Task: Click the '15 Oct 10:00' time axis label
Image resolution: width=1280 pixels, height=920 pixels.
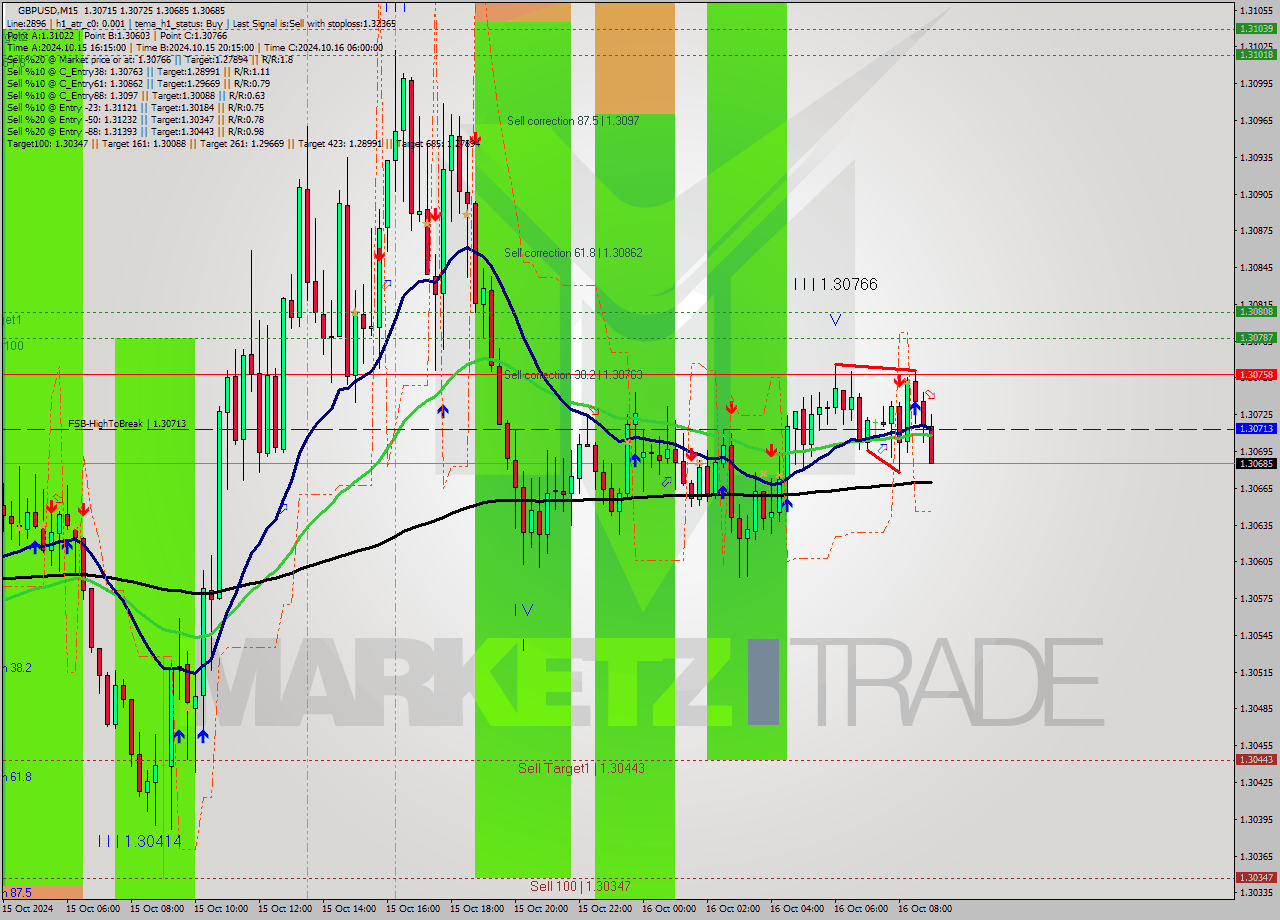Action: (221, 909)
